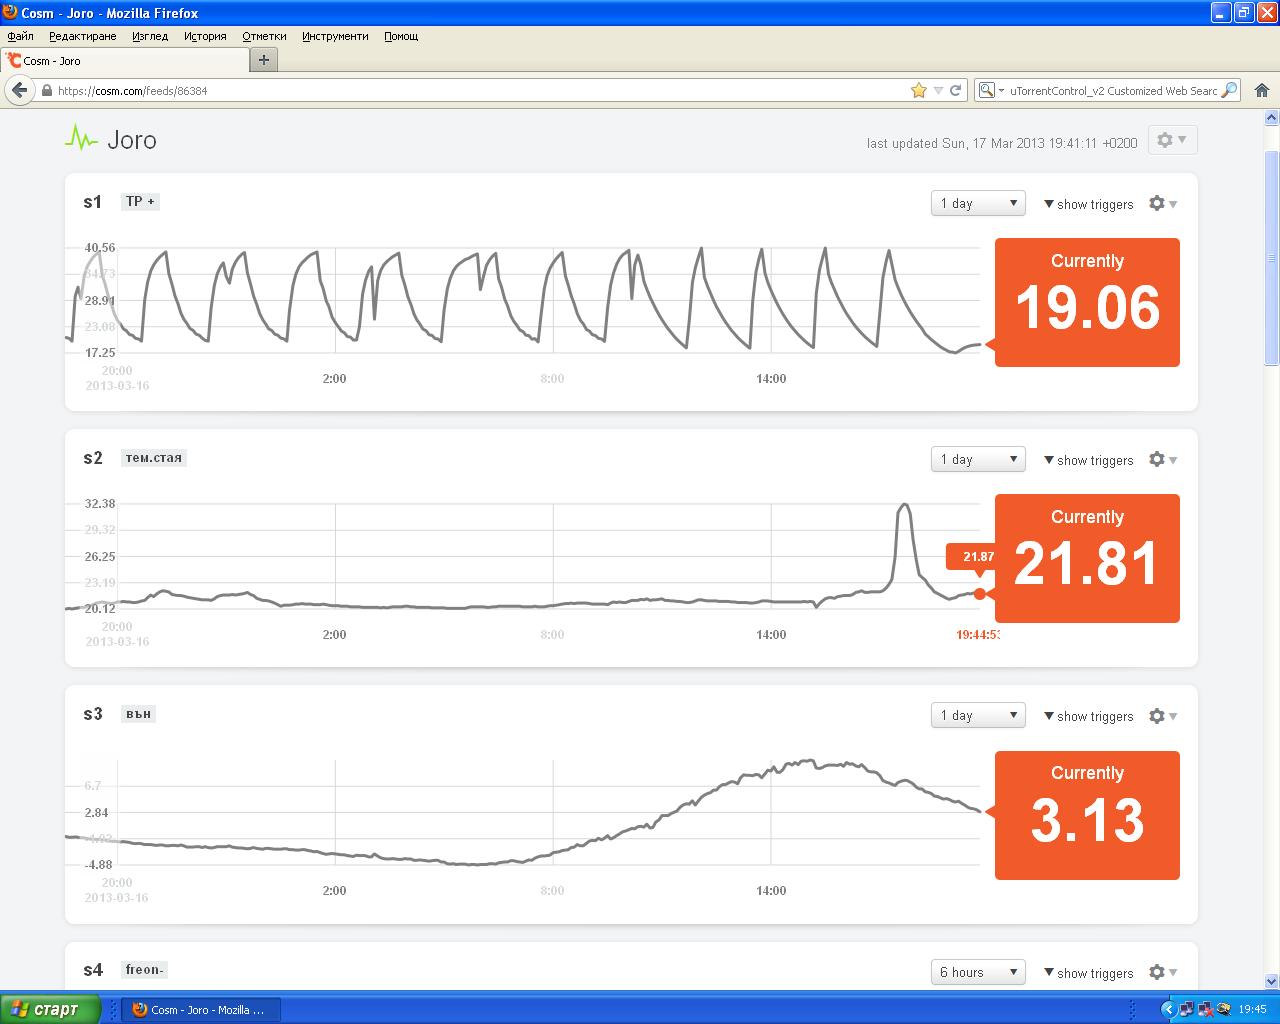Screen dimensions: 1280x1024
Task: Click the URL address field
Action: (480, 90)
